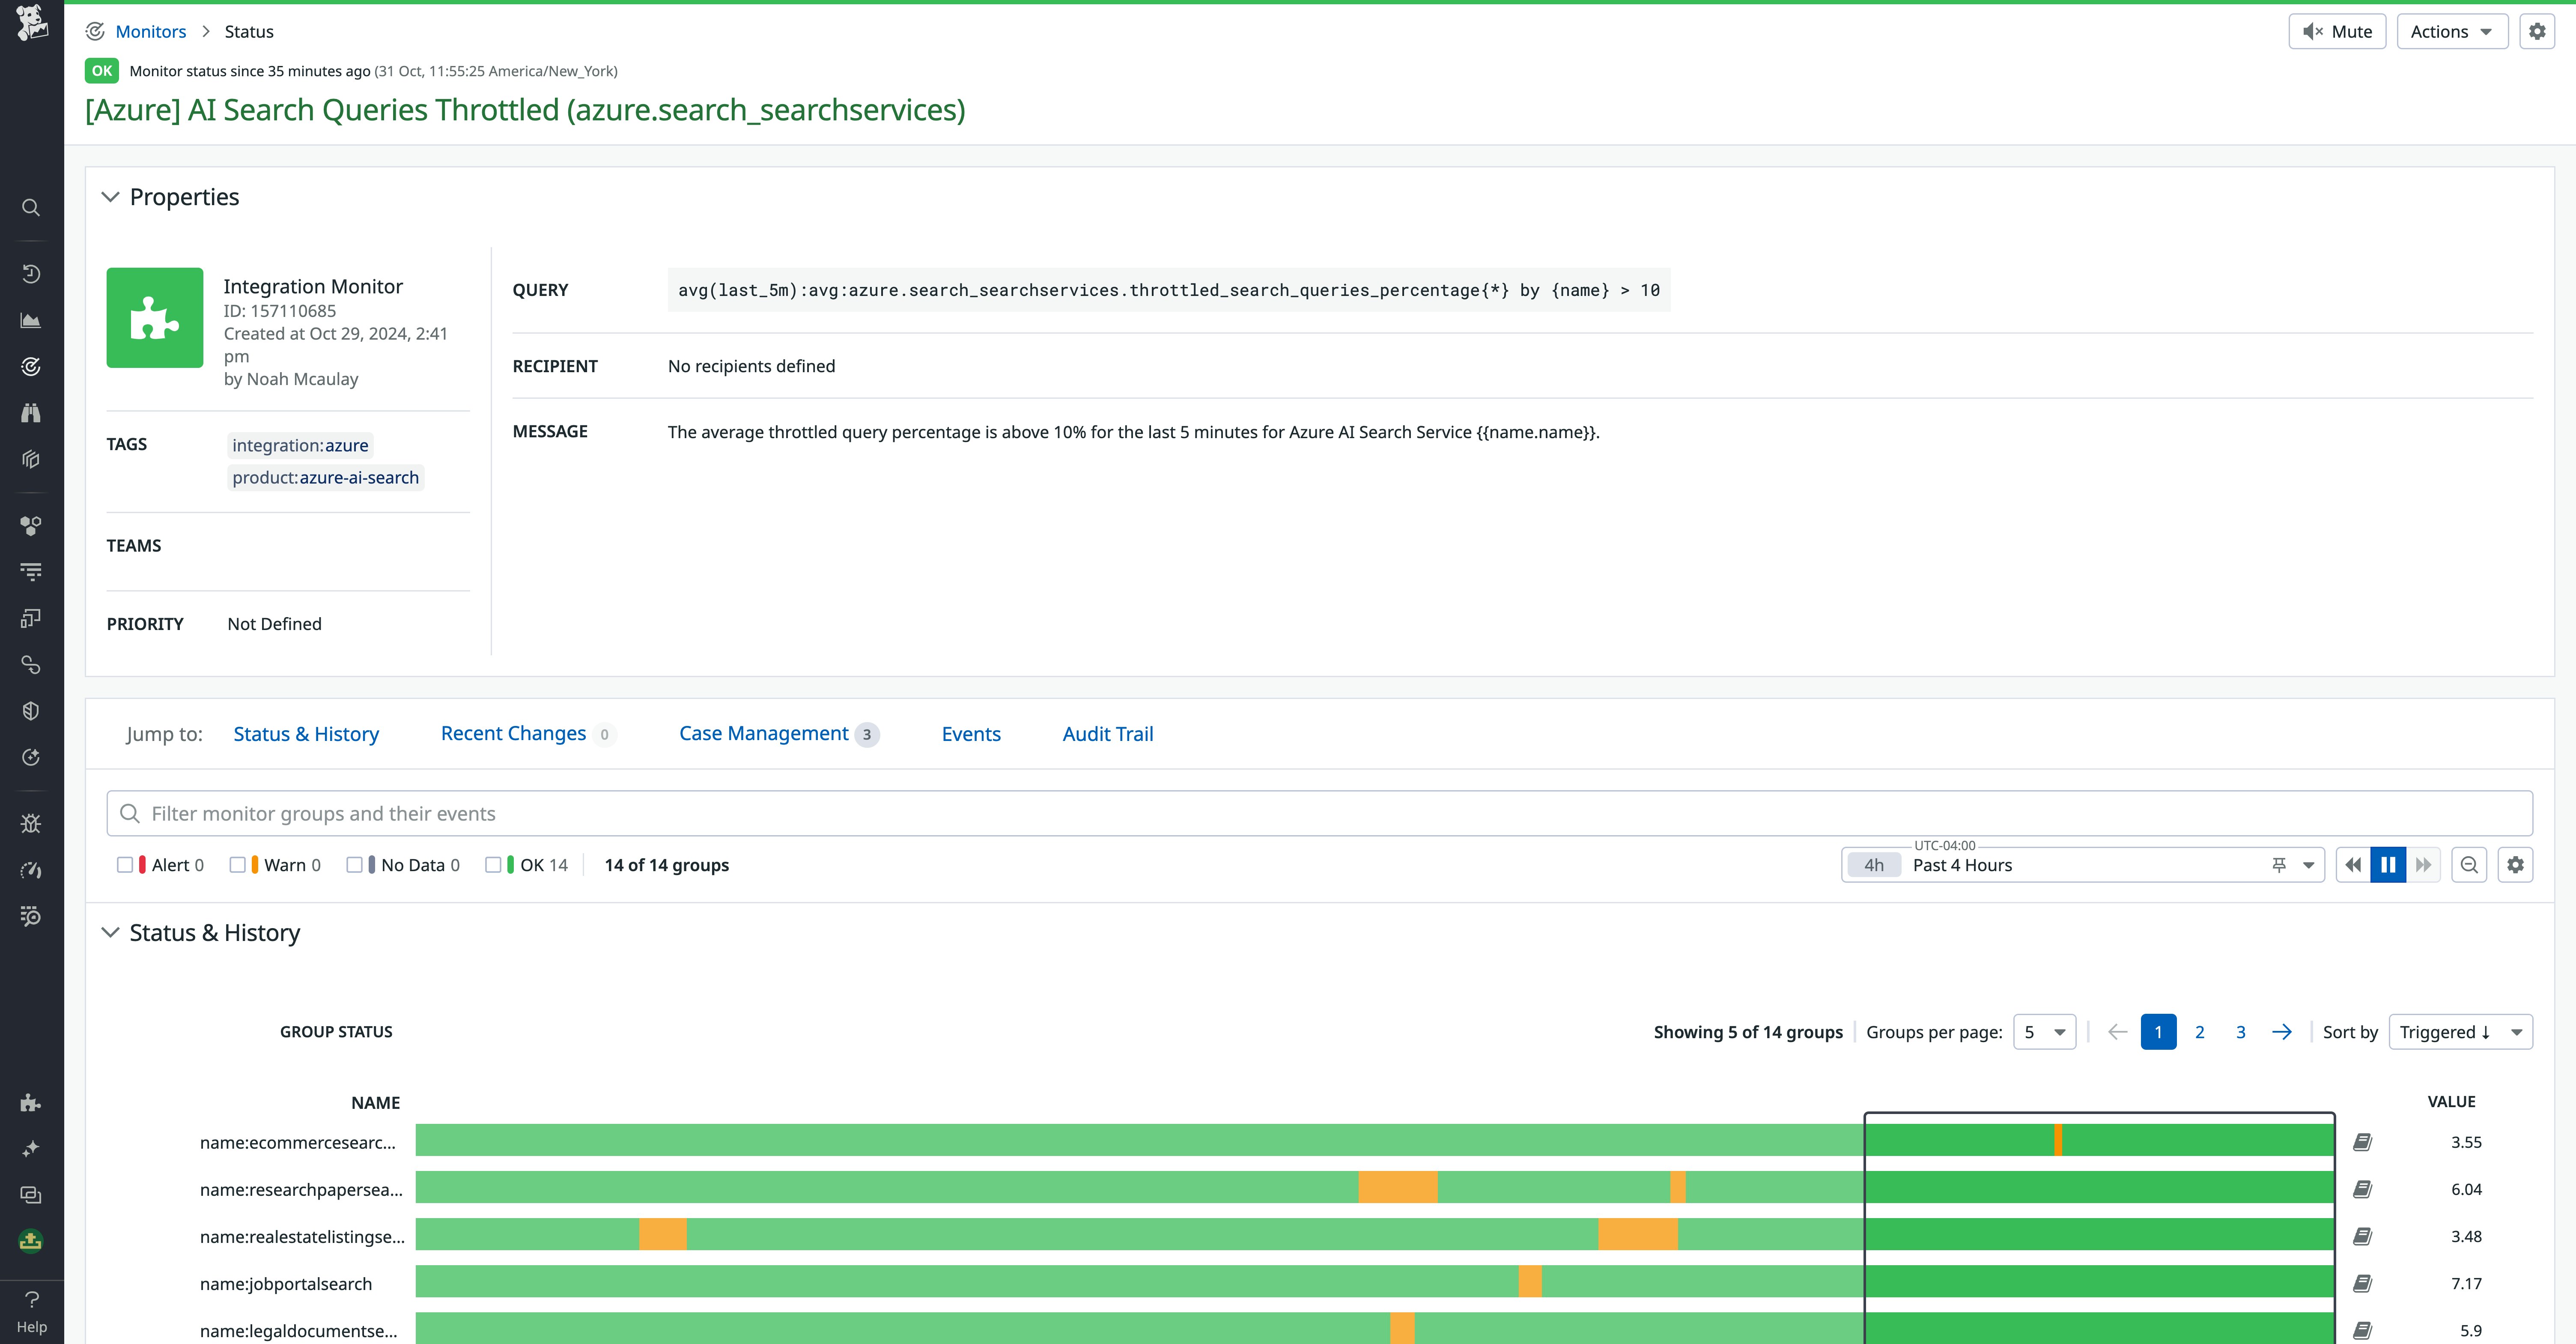2576x1344 pixels.
Task: Open Logs using the stream icon in sidebar
Action: point(31,571)
